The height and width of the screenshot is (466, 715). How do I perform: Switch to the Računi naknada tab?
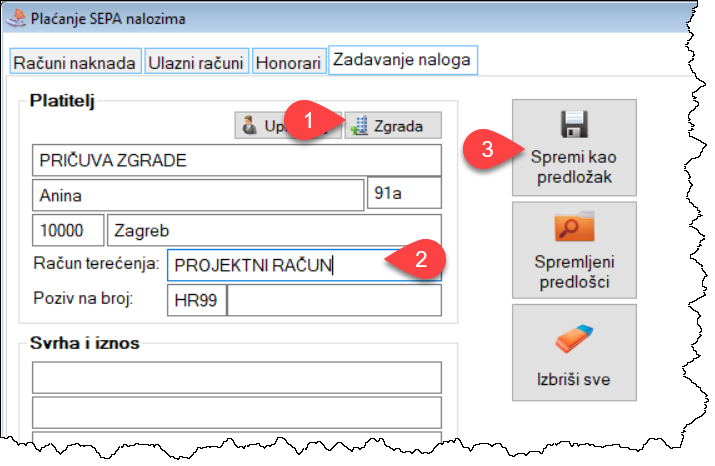click(75, 62)
